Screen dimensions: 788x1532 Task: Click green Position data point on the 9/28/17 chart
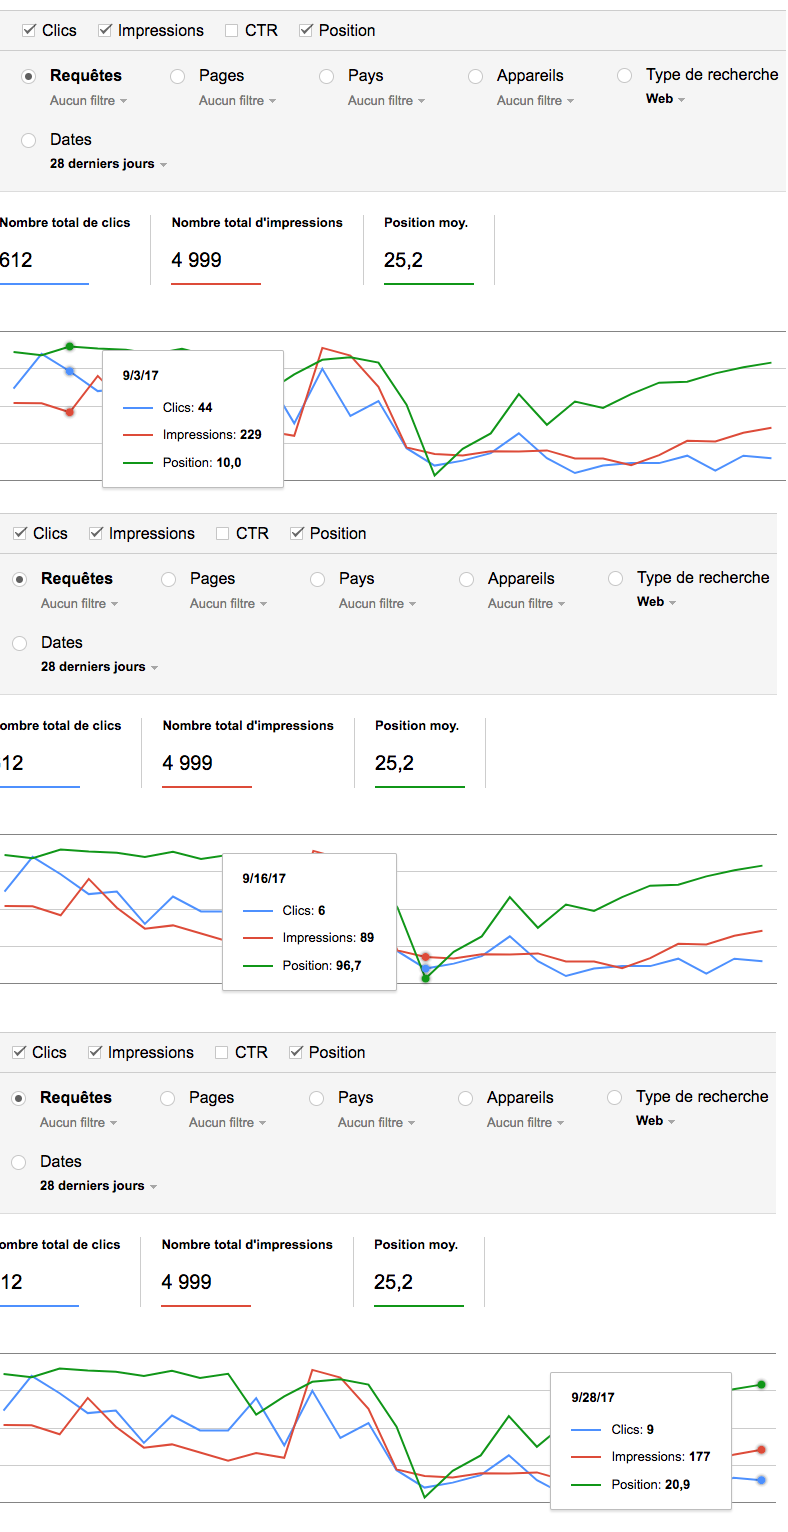tap(762, 1385)
